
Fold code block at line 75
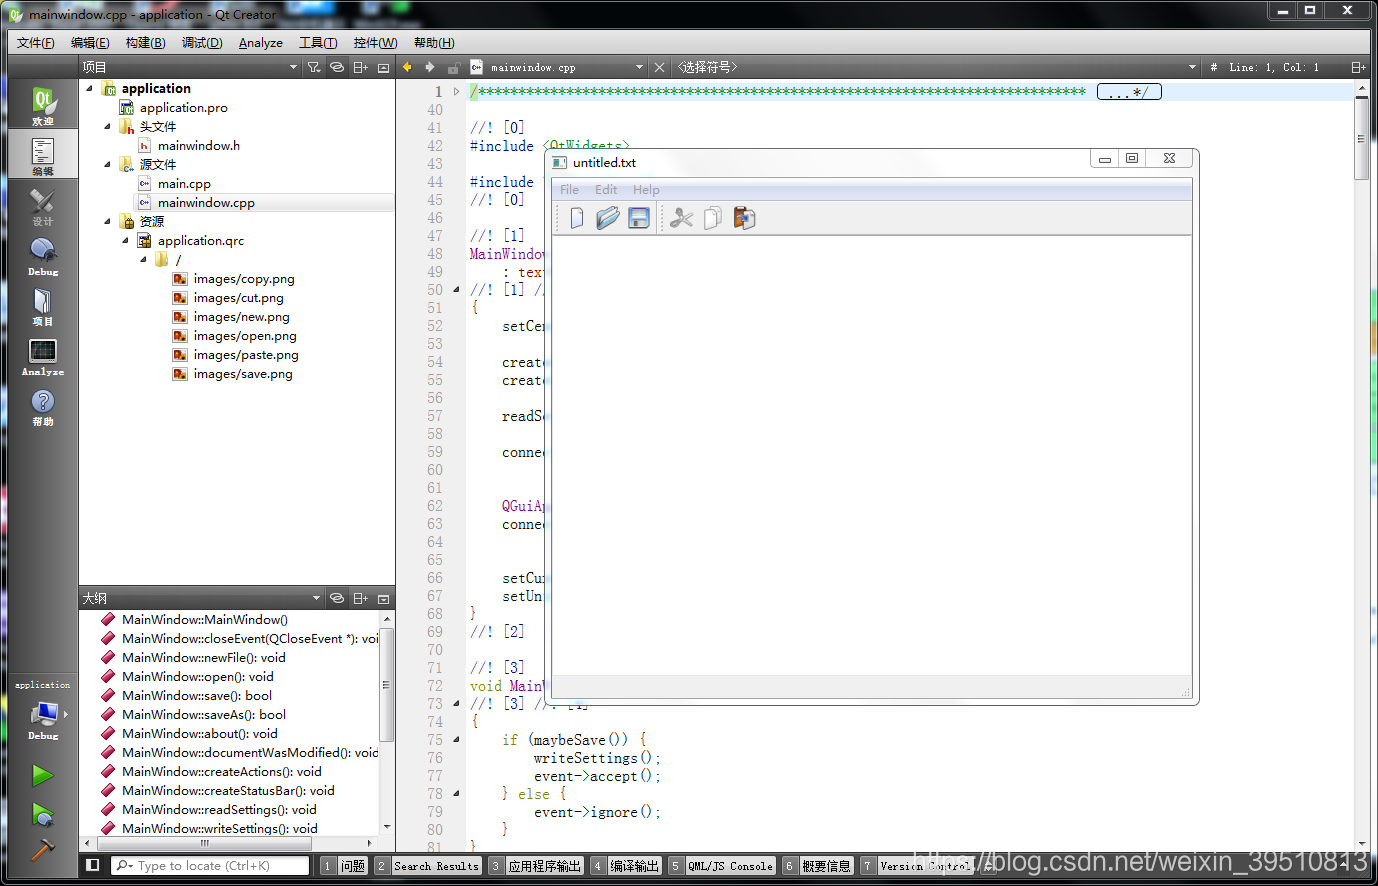pos(457,740)
